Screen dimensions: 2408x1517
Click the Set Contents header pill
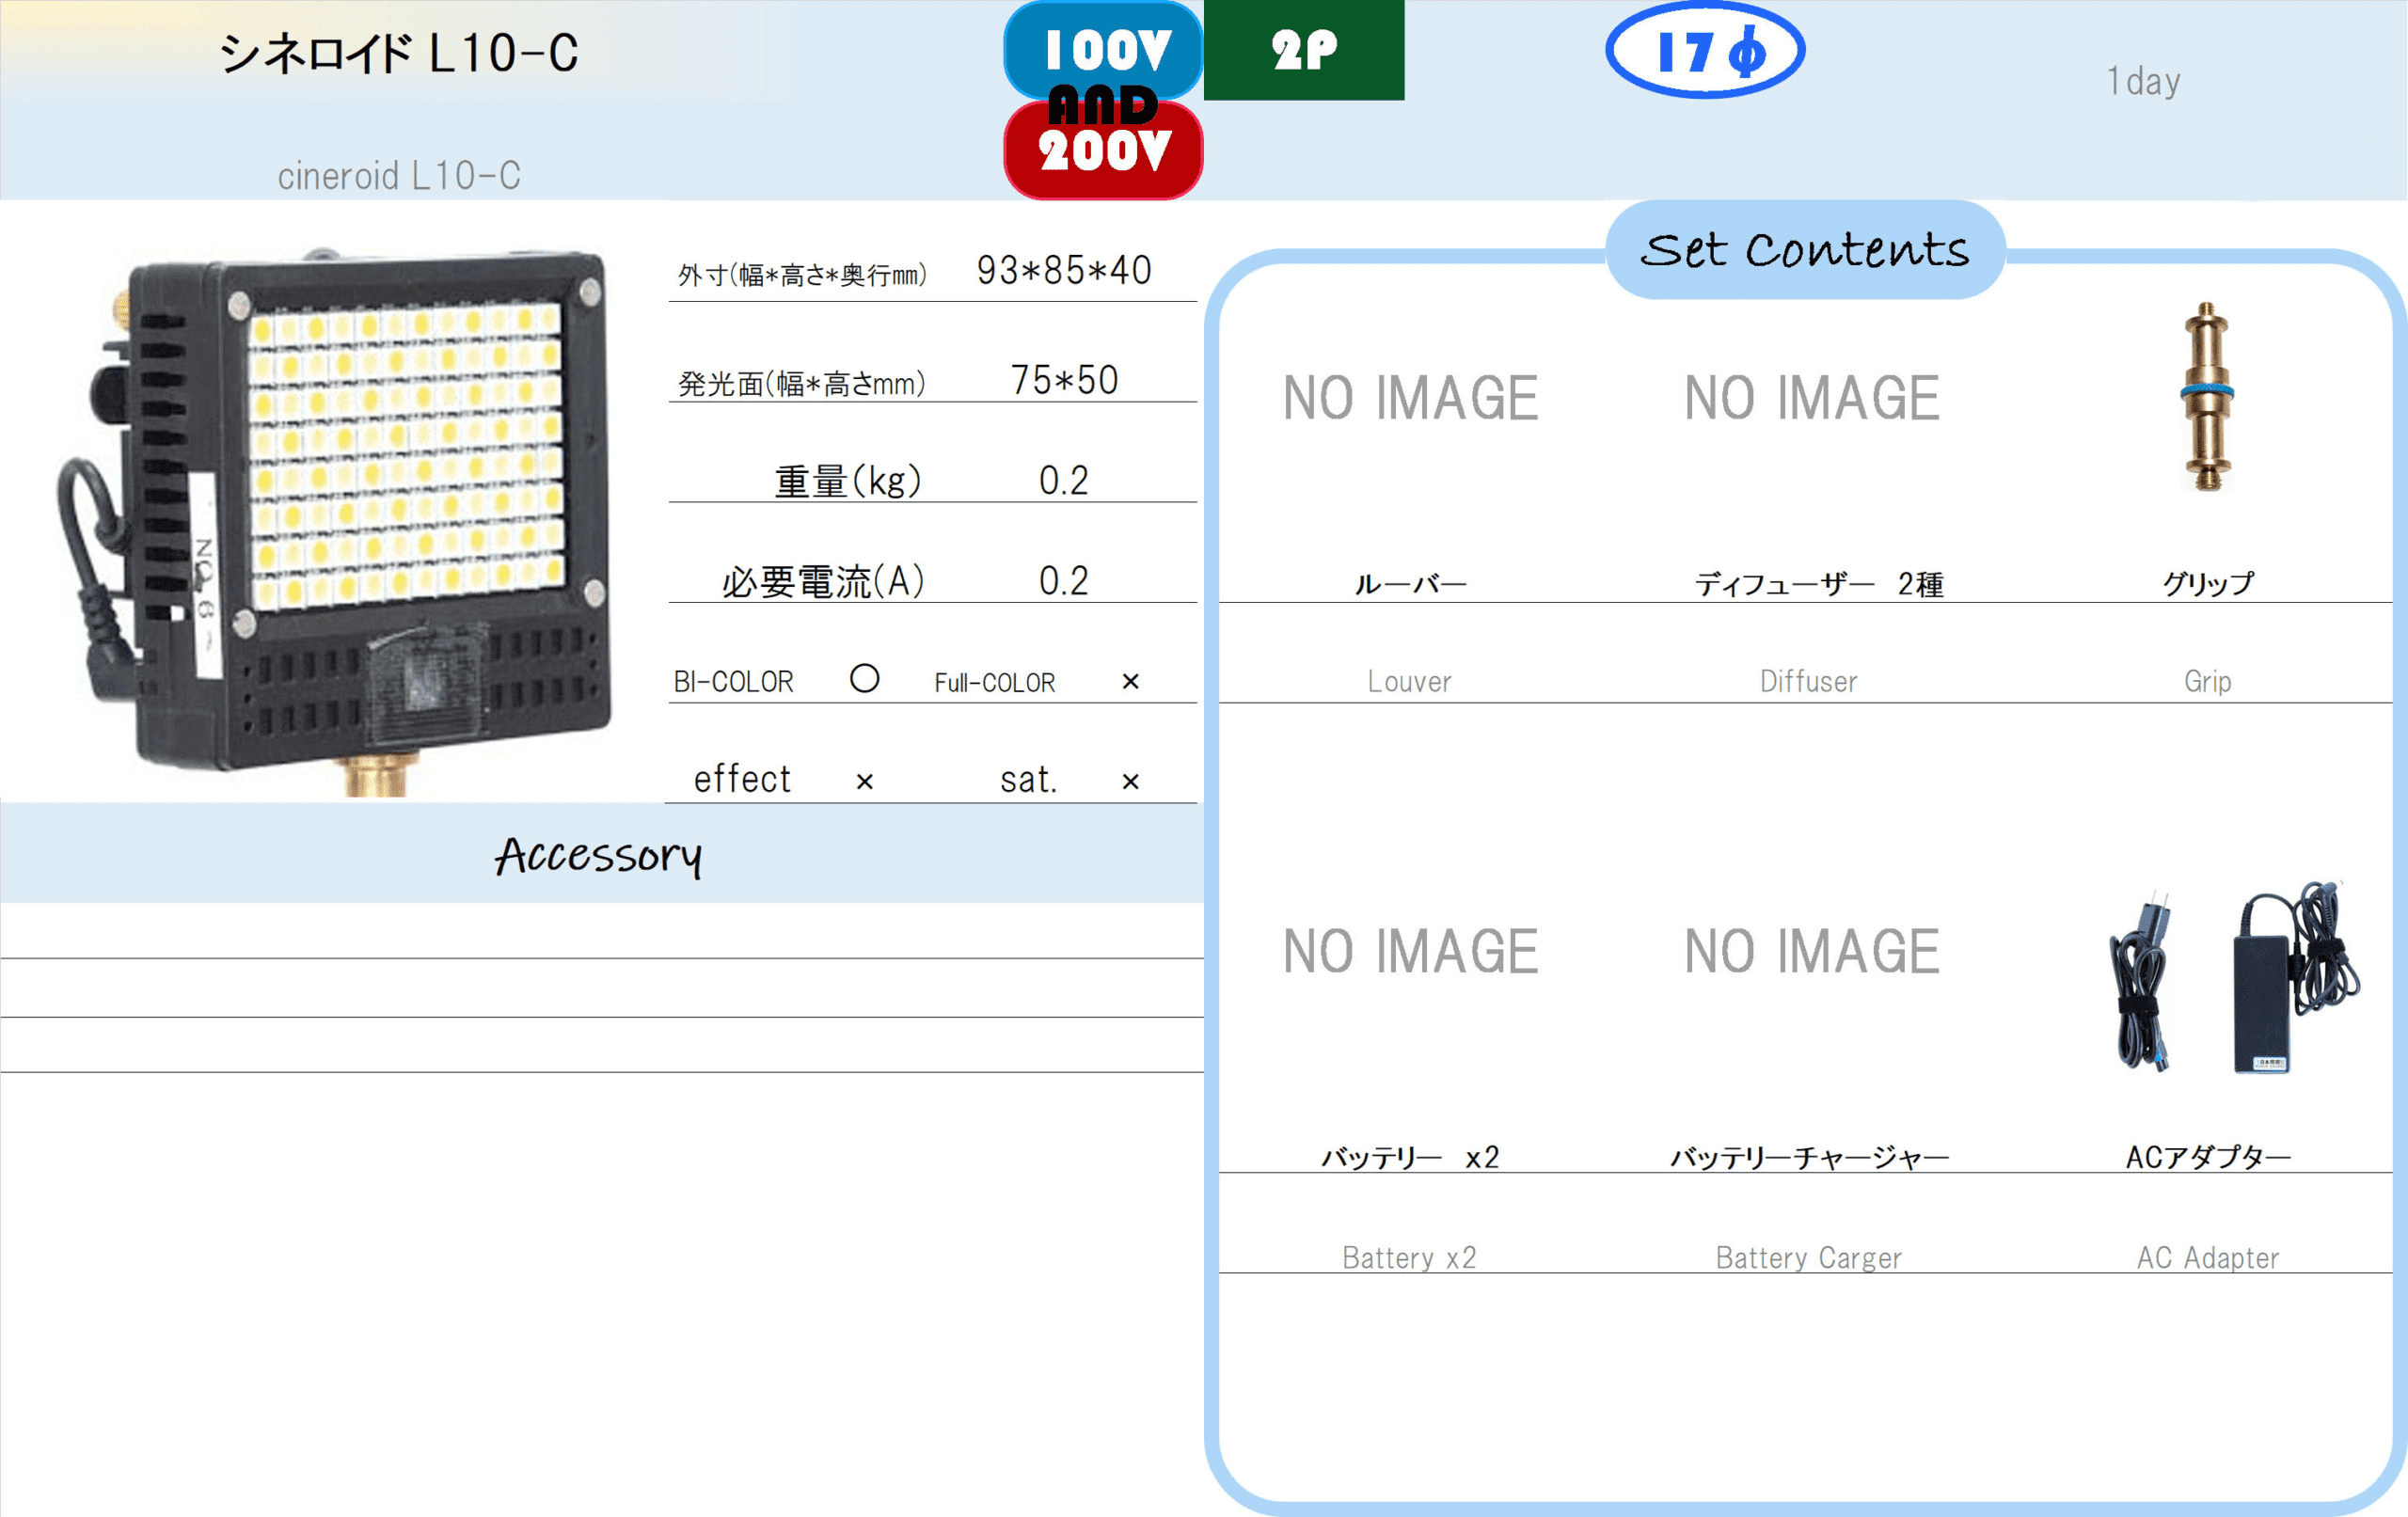coord(1805,250)
